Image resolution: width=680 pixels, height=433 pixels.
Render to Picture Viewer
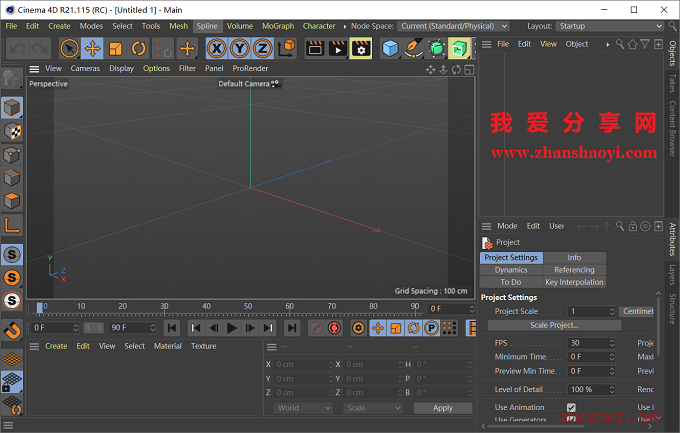click(x=338, y=48)
